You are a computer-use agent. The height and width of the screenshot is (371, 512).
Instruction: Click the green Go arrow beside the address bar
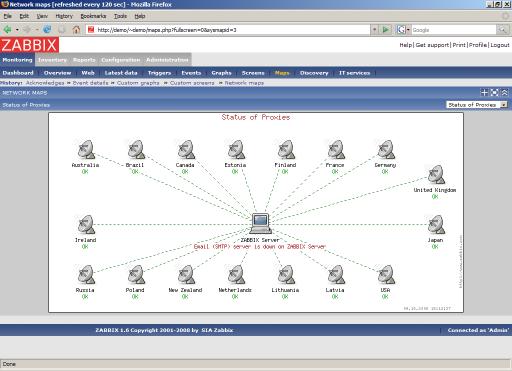coord(386,30)
